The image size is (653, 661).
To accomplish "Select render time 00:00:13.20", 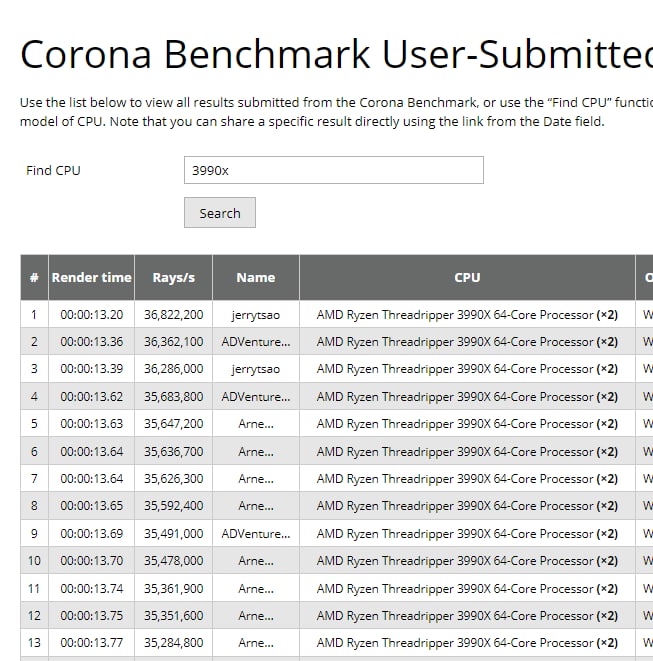I will point(91,315).
